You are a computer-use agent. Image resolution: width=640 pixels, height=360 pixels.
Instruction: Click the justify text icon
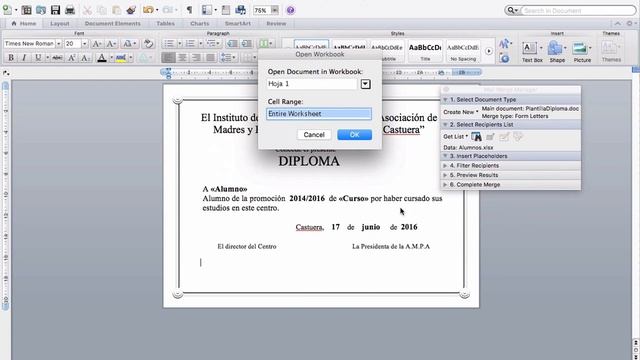click(210, 58)
